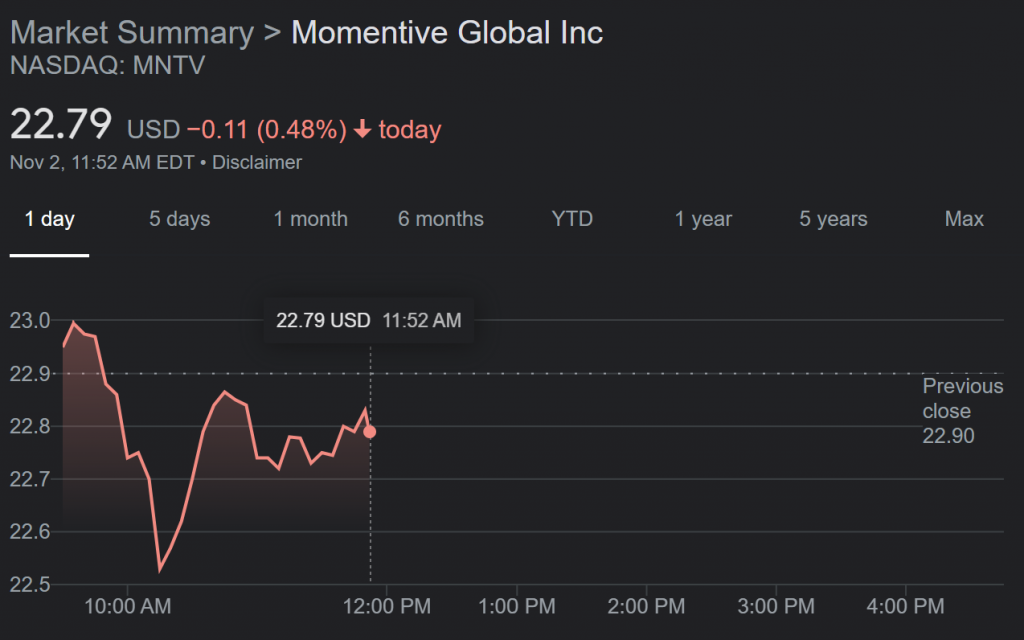Select the 1 day tab
This screenshot has height=640, width=1024.
tap(49, 219)
